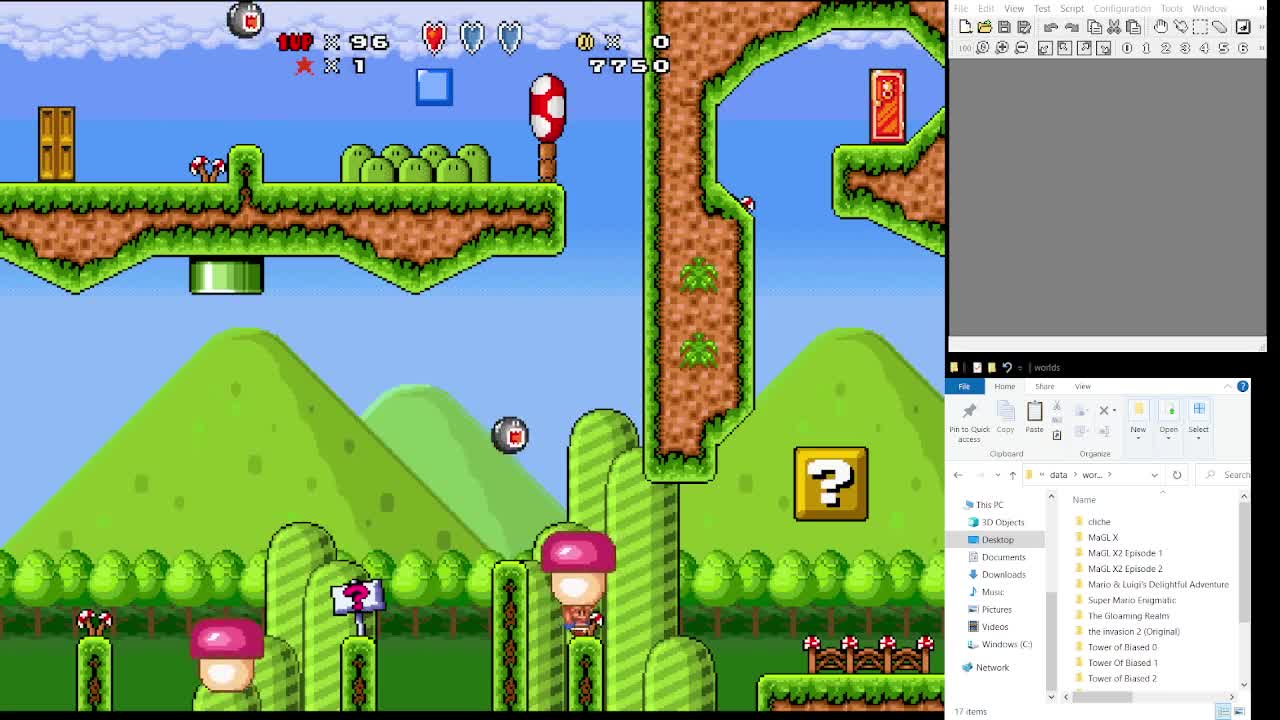Click Pin to Quick access button
This screenshot has width=1280, height=720.
[969, 422]
